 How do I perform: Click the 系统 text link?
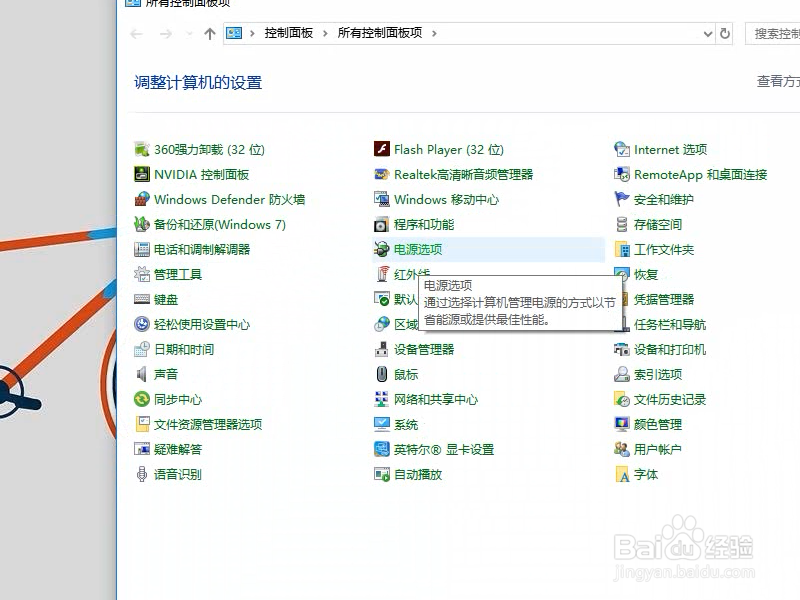point(406,424)
